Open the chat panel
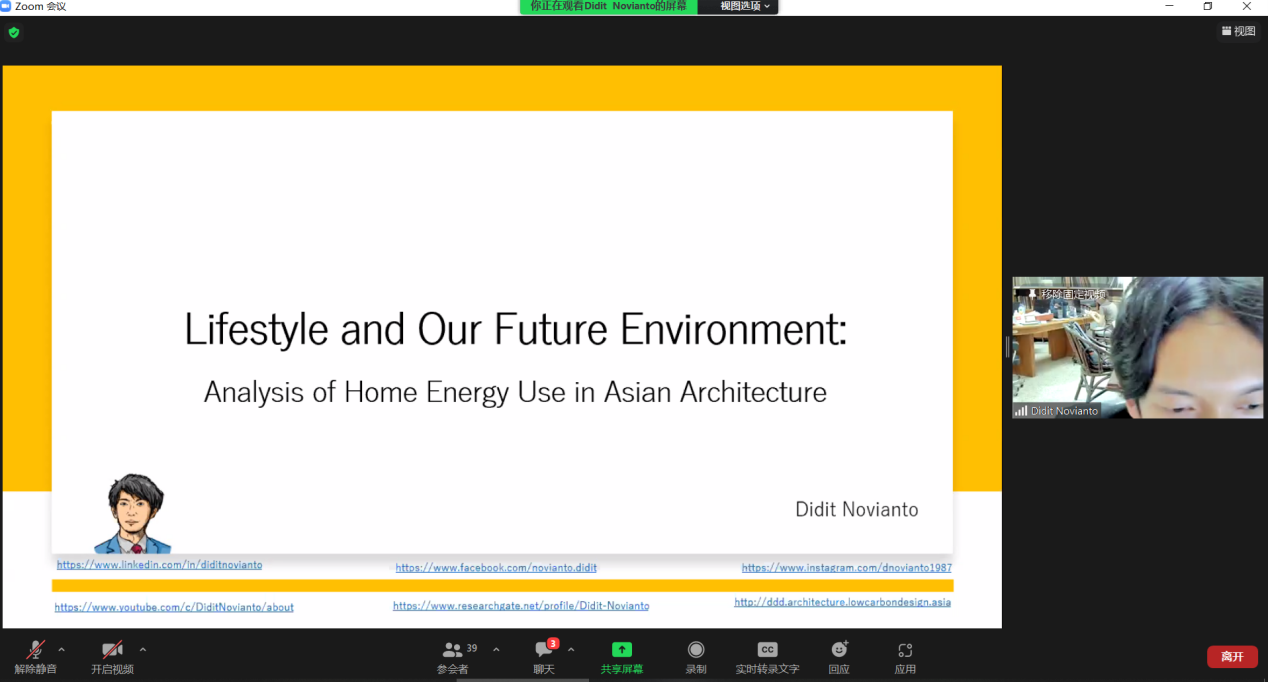Viewport: 1268px width, 682px height. 544,651
